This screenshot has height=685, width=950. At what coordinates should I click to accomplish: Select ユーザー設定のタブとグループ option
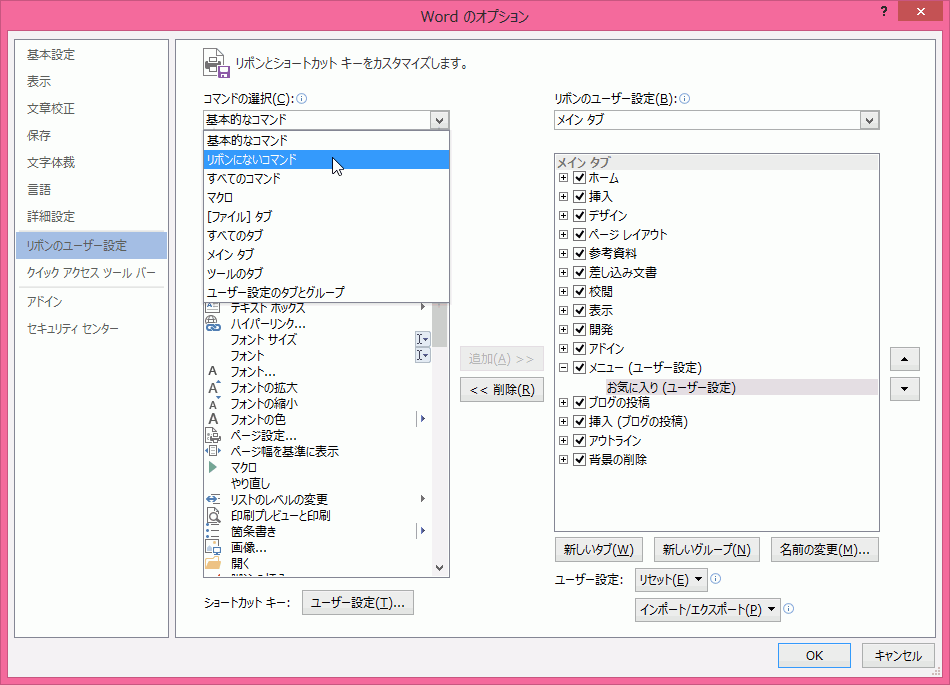327,292
